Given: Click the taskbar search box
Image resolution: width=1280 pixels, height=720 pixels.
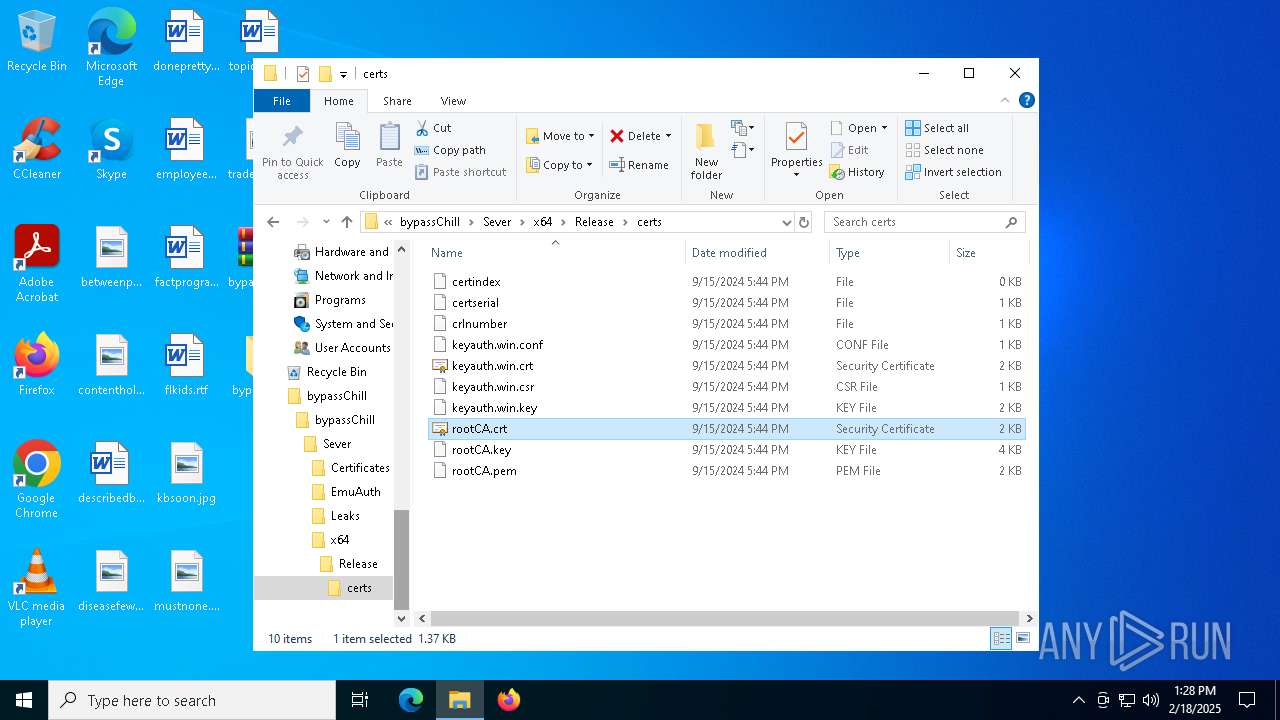Looking at the screenshot, I should [x=192, y=700].
